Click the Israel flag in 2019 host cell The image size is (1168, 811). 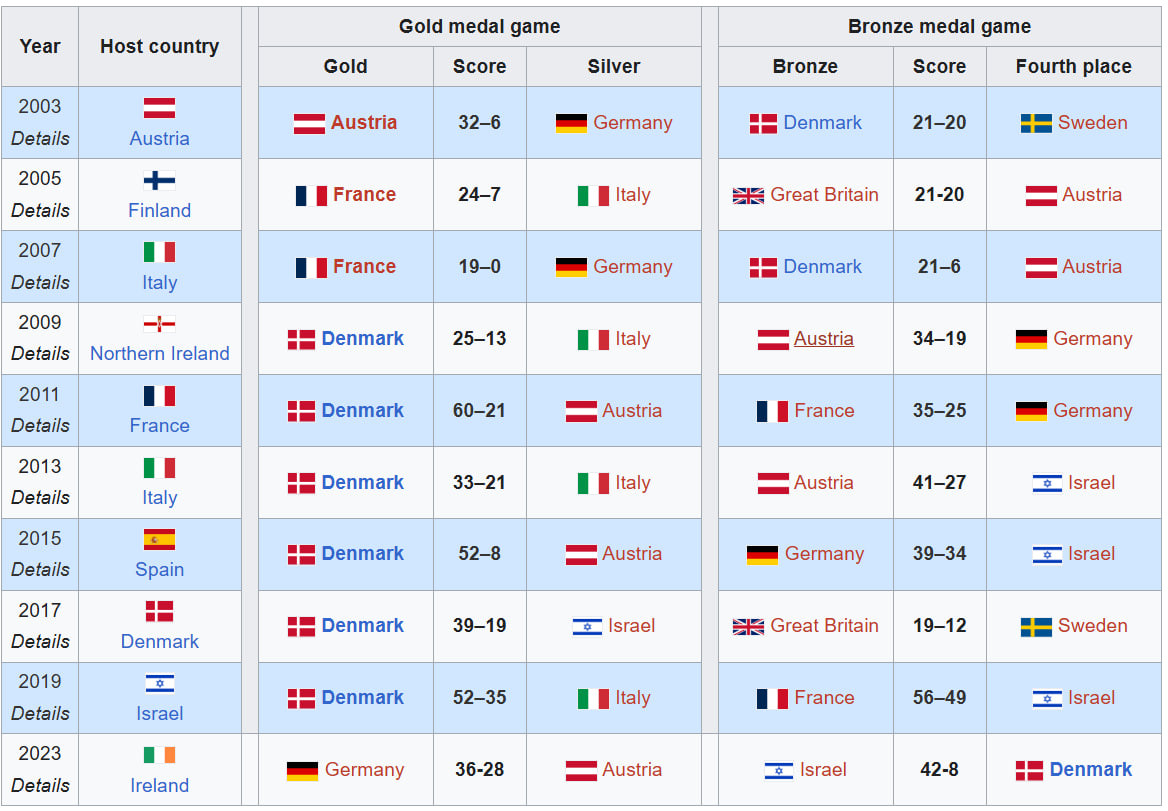(x=159, y=684)
